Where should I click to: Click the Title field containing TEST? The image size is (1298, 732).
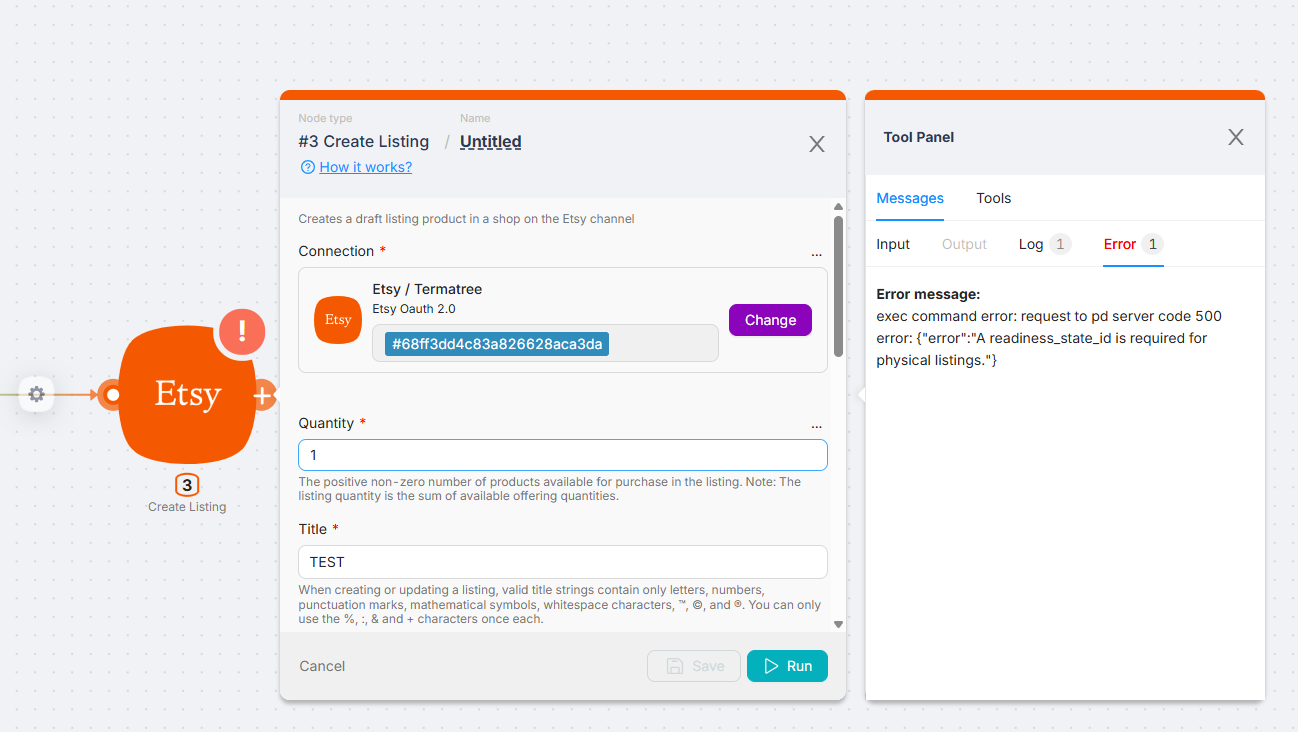pos(562,562)
